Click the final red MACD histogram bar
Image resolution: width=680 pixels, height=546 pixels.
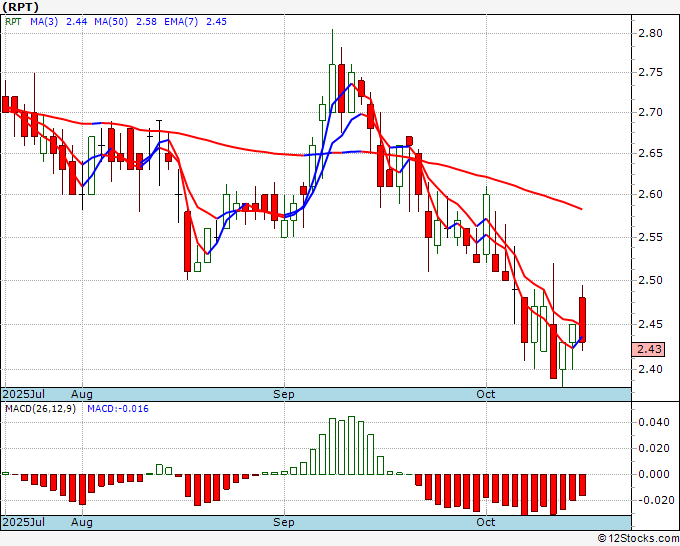pos(582,485)
